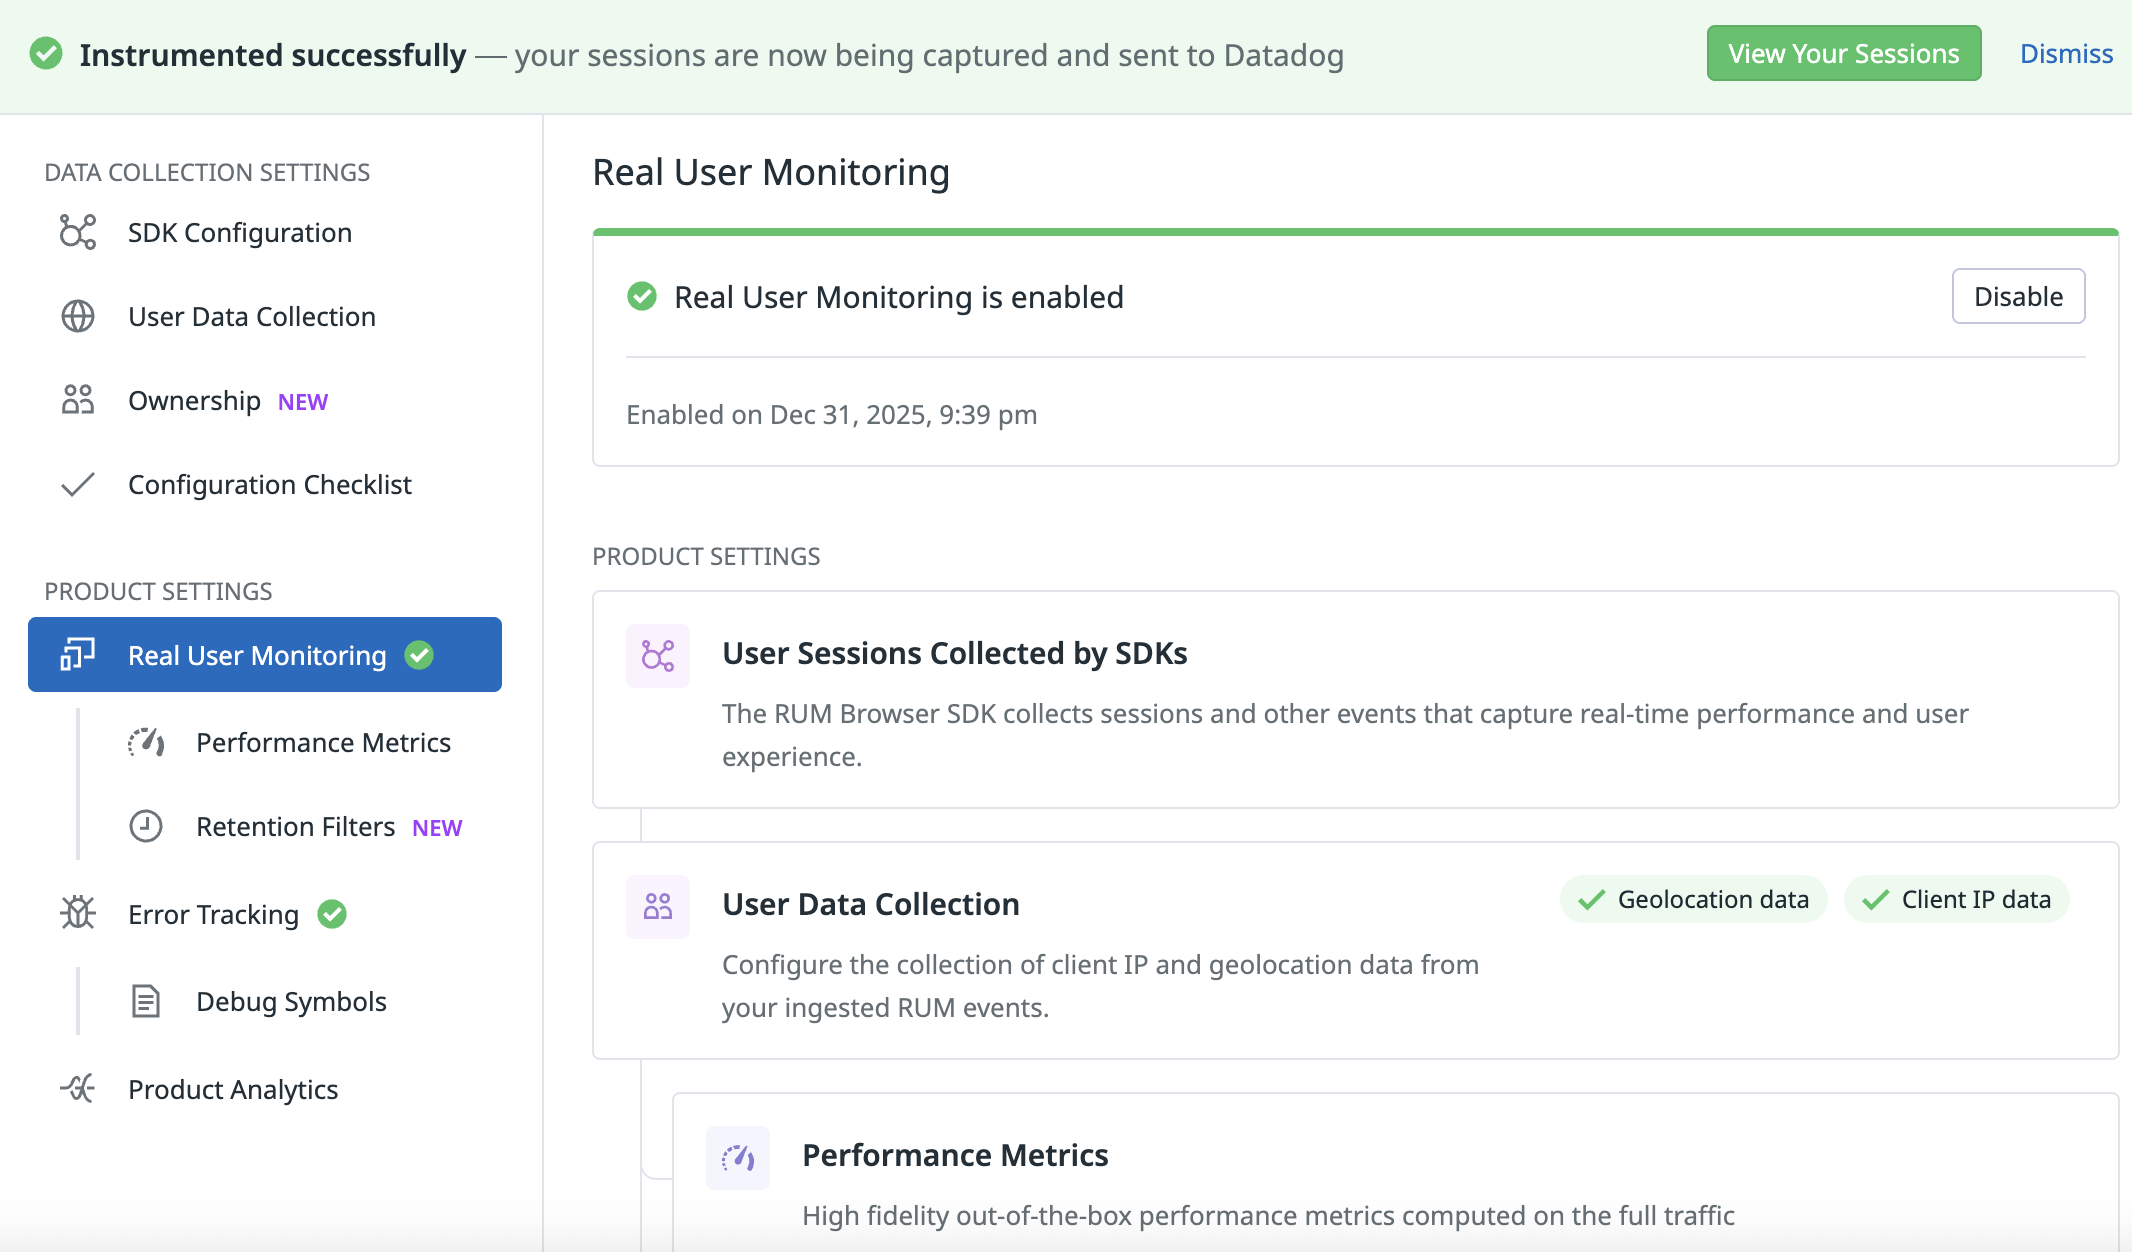Click the Configuration Checklist checkmark icon
Image resolution: width=2132 pixels, height=1252 pixels.
point(78,485)
